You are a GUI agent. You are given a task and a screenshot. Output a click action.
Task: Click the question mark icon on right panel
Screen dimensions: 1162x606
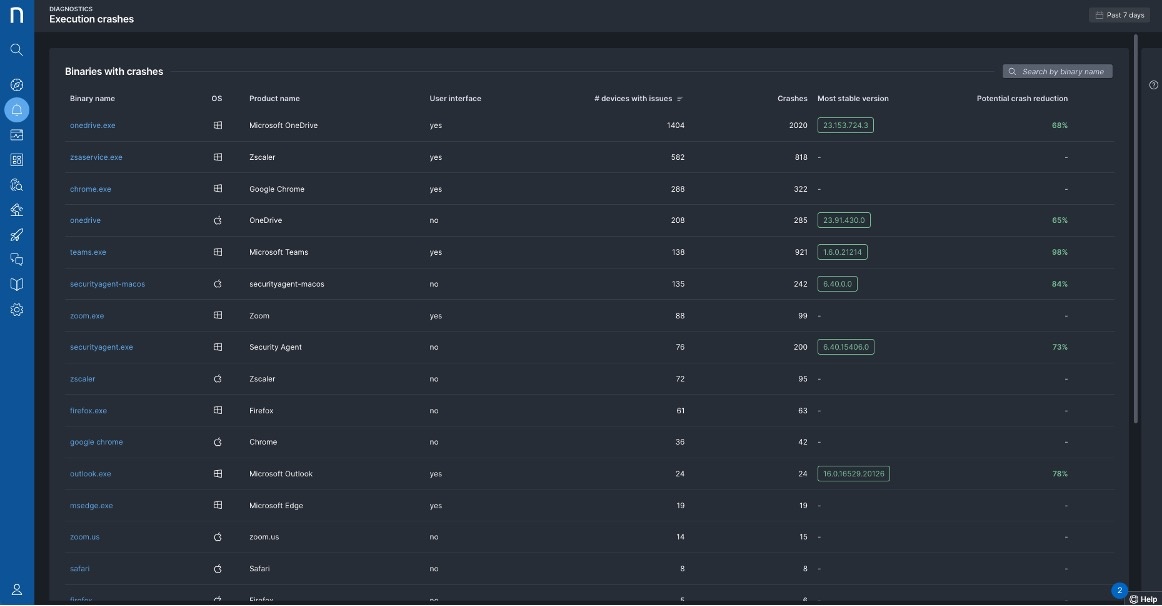pos(1153,85)
